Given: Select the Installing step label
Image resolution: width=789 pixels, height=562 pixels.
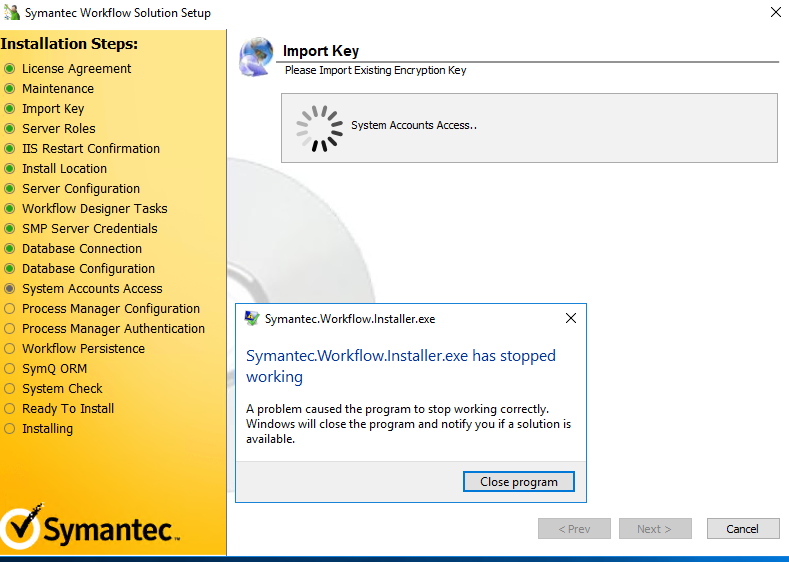Looking at the screenshot, I should tap(47, 429).
